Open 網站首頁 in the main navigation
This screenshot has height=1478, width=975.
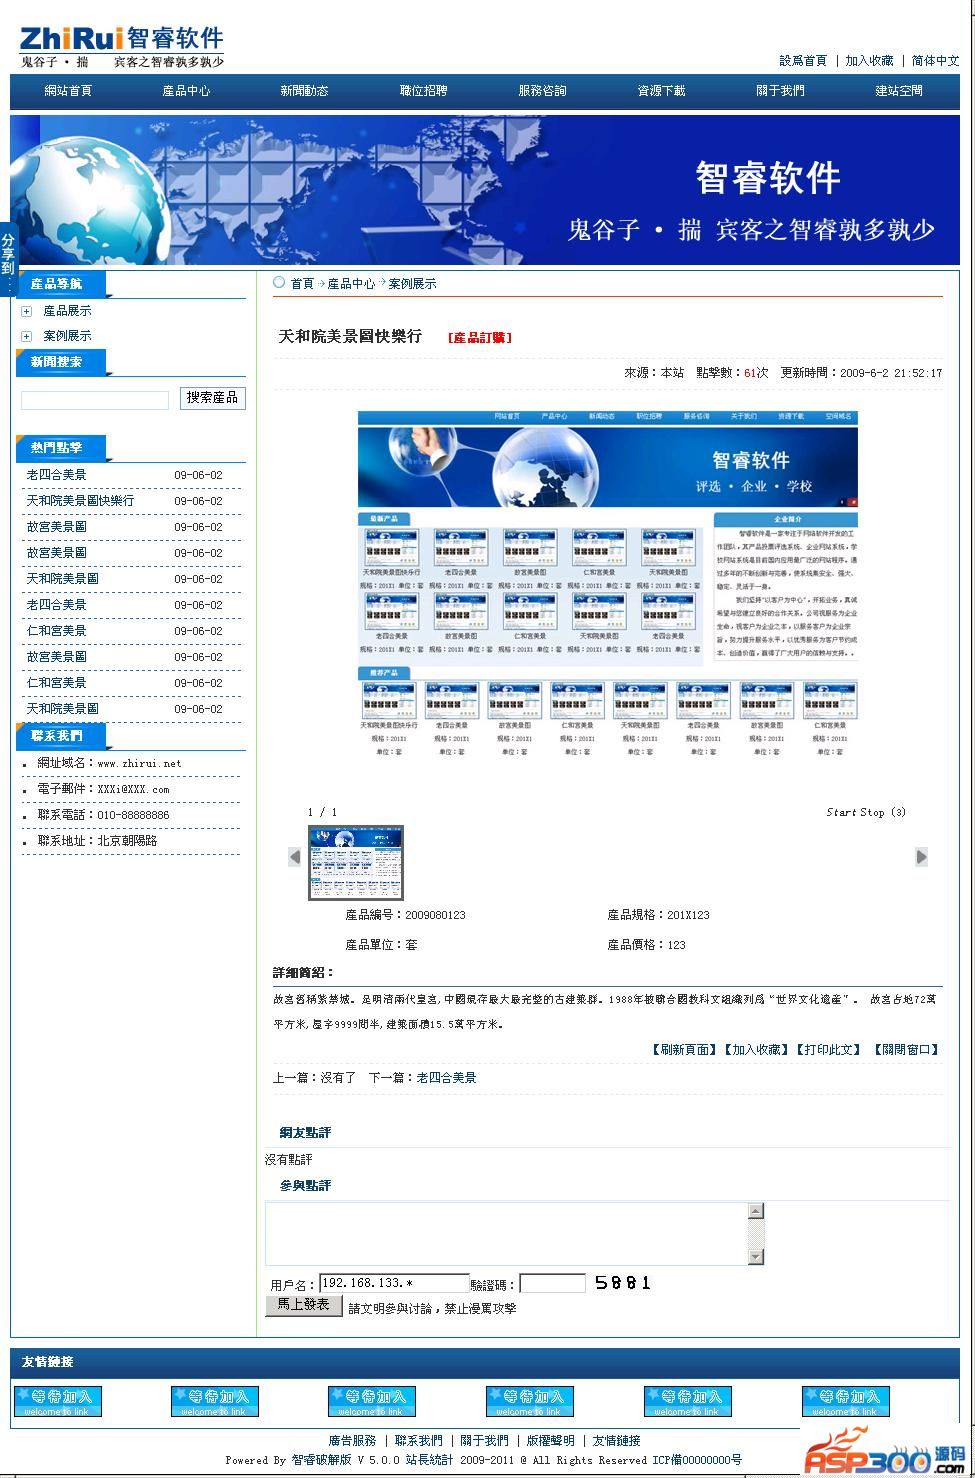pyautogui.click(x=68, y=91)
